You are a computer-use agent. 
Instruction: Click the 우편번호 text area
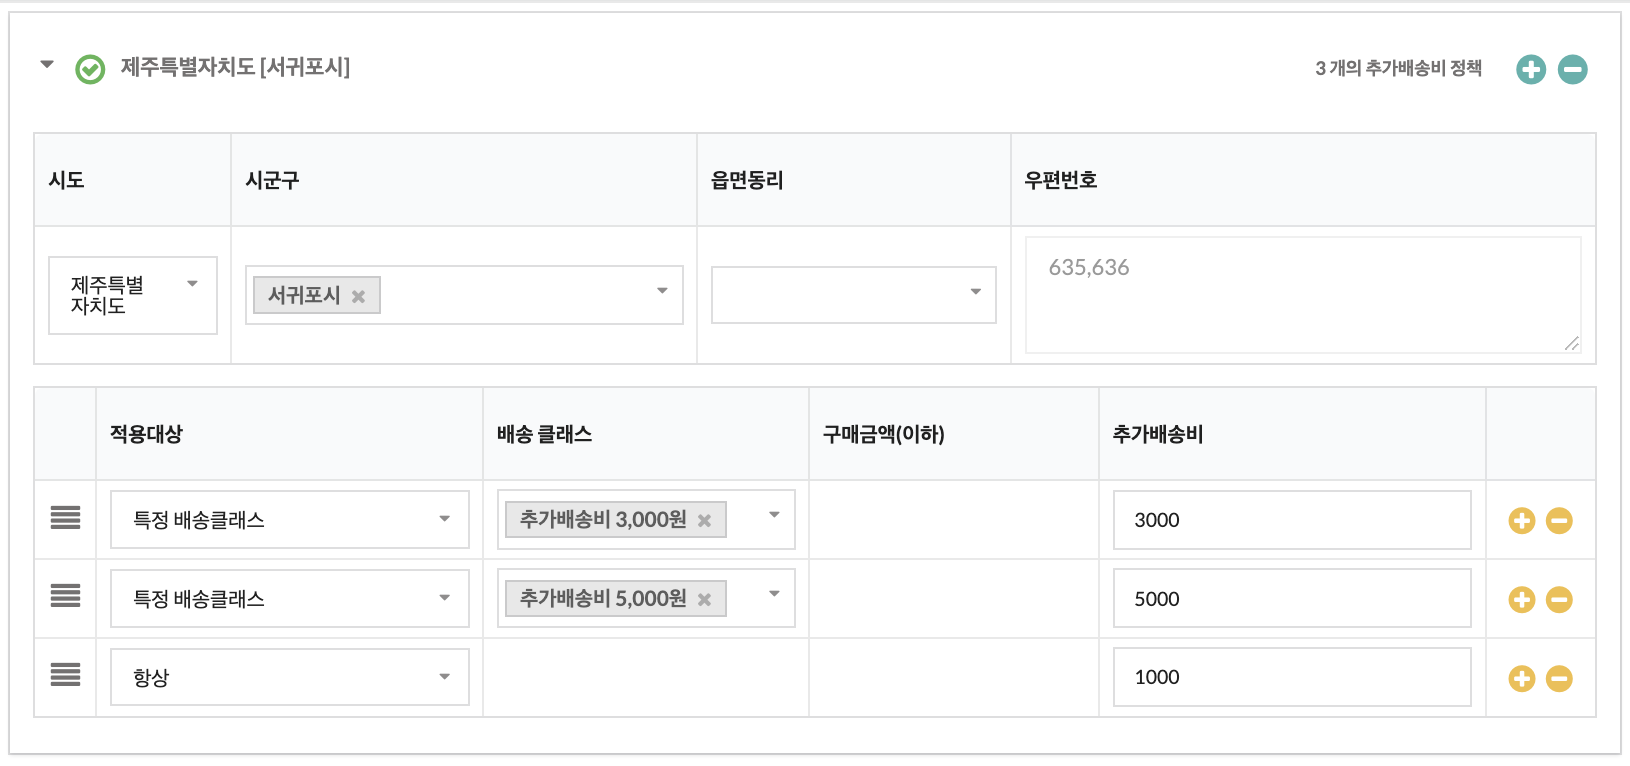click(1302, 295)
